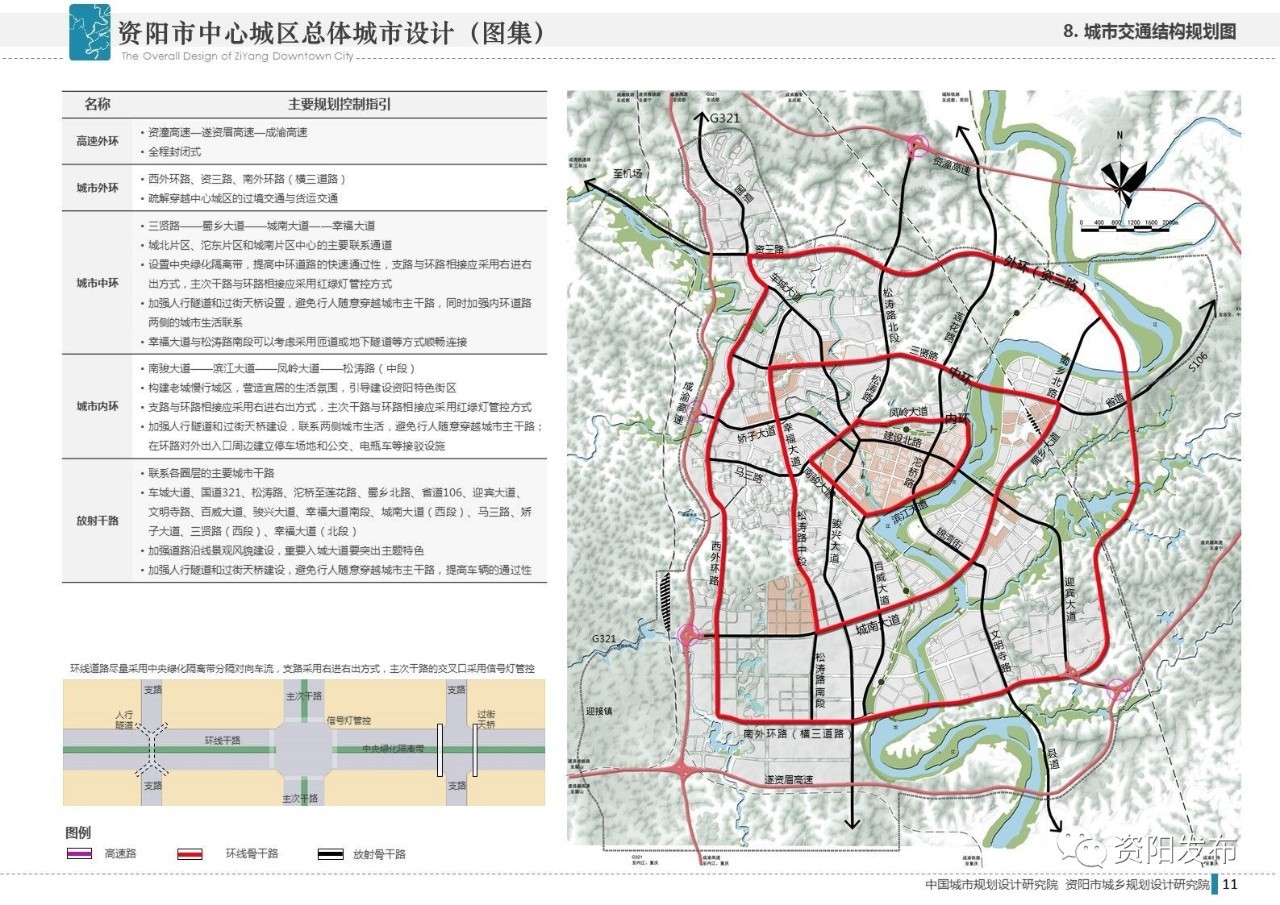1280x905 pixels.
Task: Click the 人行隧道 diagram label
Action: point(125,719)
